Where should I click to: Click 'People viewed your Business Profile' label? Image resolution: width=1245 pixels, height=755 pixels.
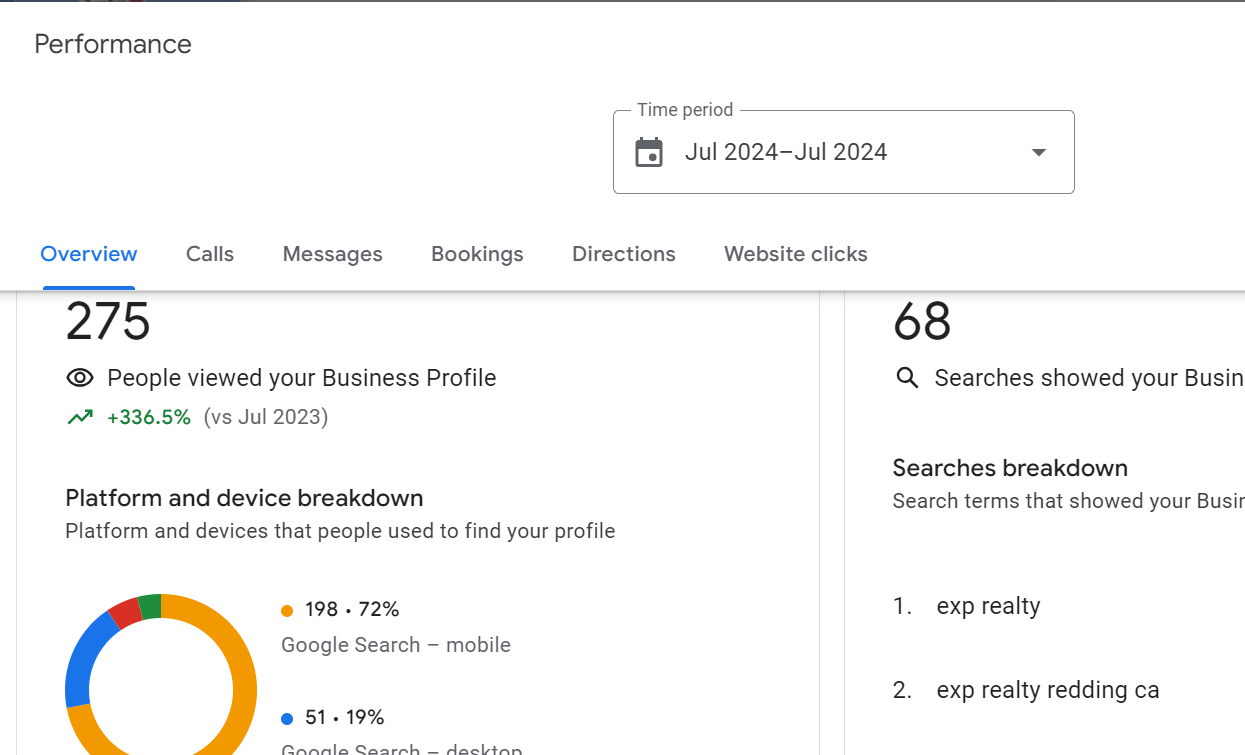click(302, 378)
